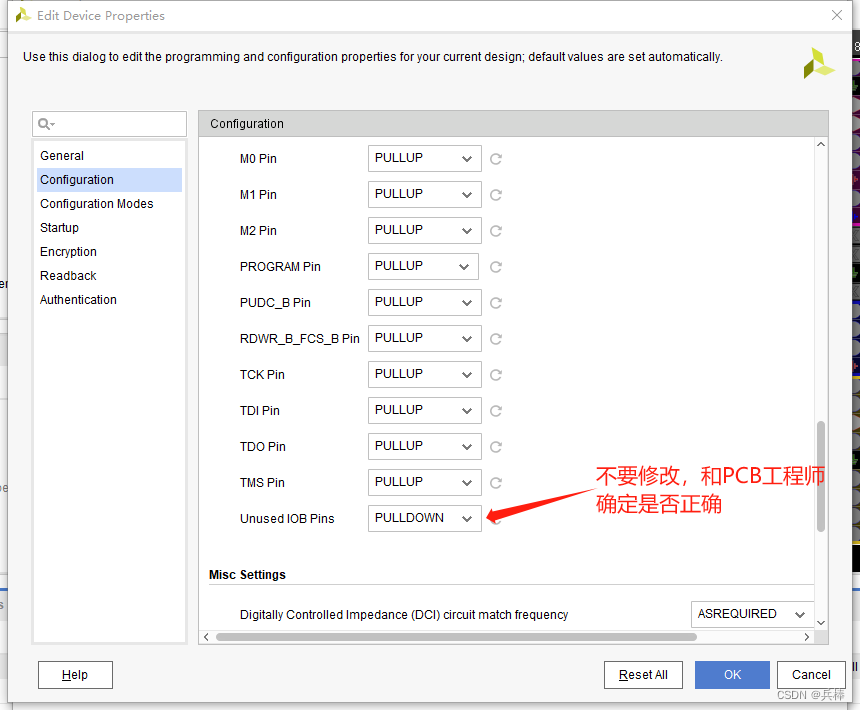Reset the RDWR_B_FCS_B Pin value to default
This screenshot has width=860, height=710.
tap(496, 339)
